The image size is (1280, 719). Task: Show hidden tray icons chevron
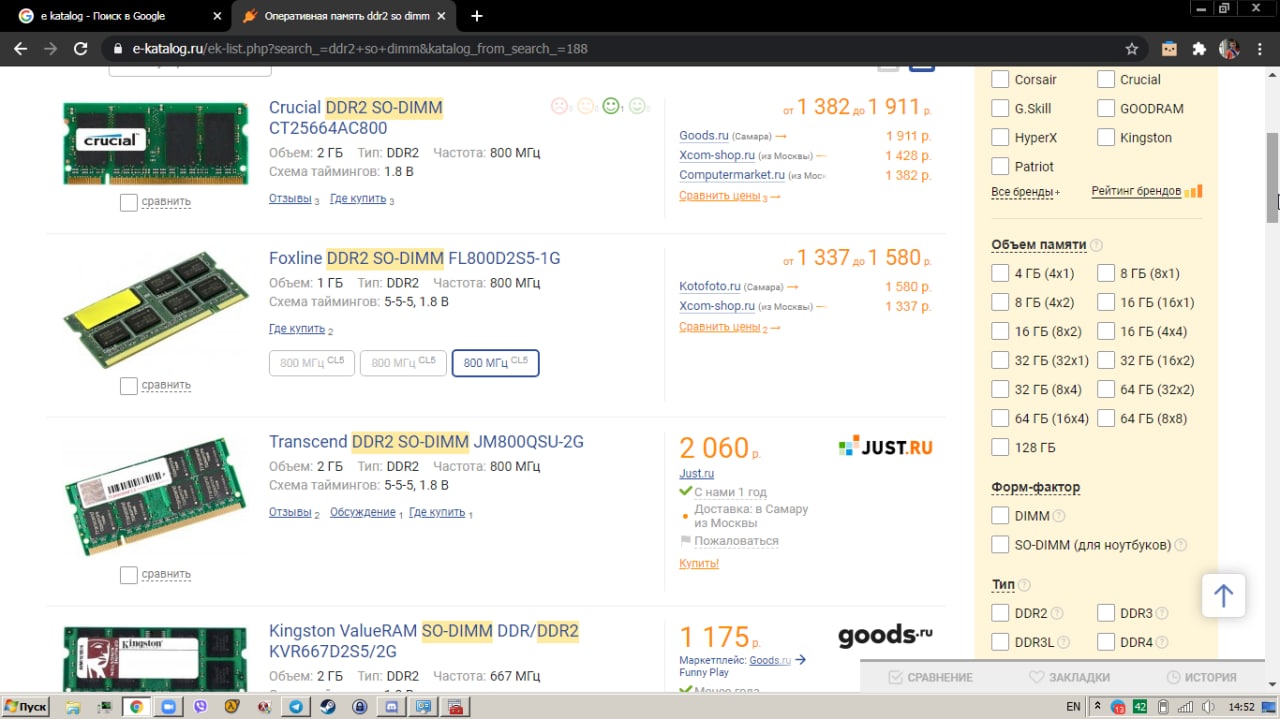[1098, 707]
